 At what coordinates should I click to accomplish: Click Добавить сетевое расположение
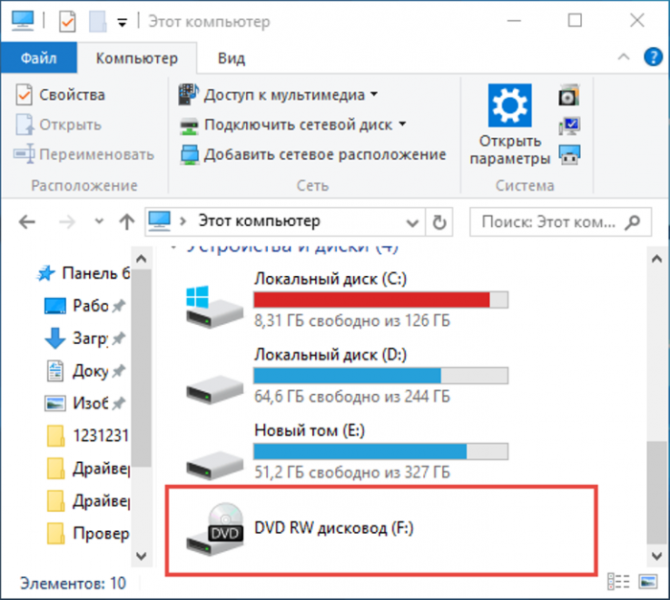(x=313, y=155)
